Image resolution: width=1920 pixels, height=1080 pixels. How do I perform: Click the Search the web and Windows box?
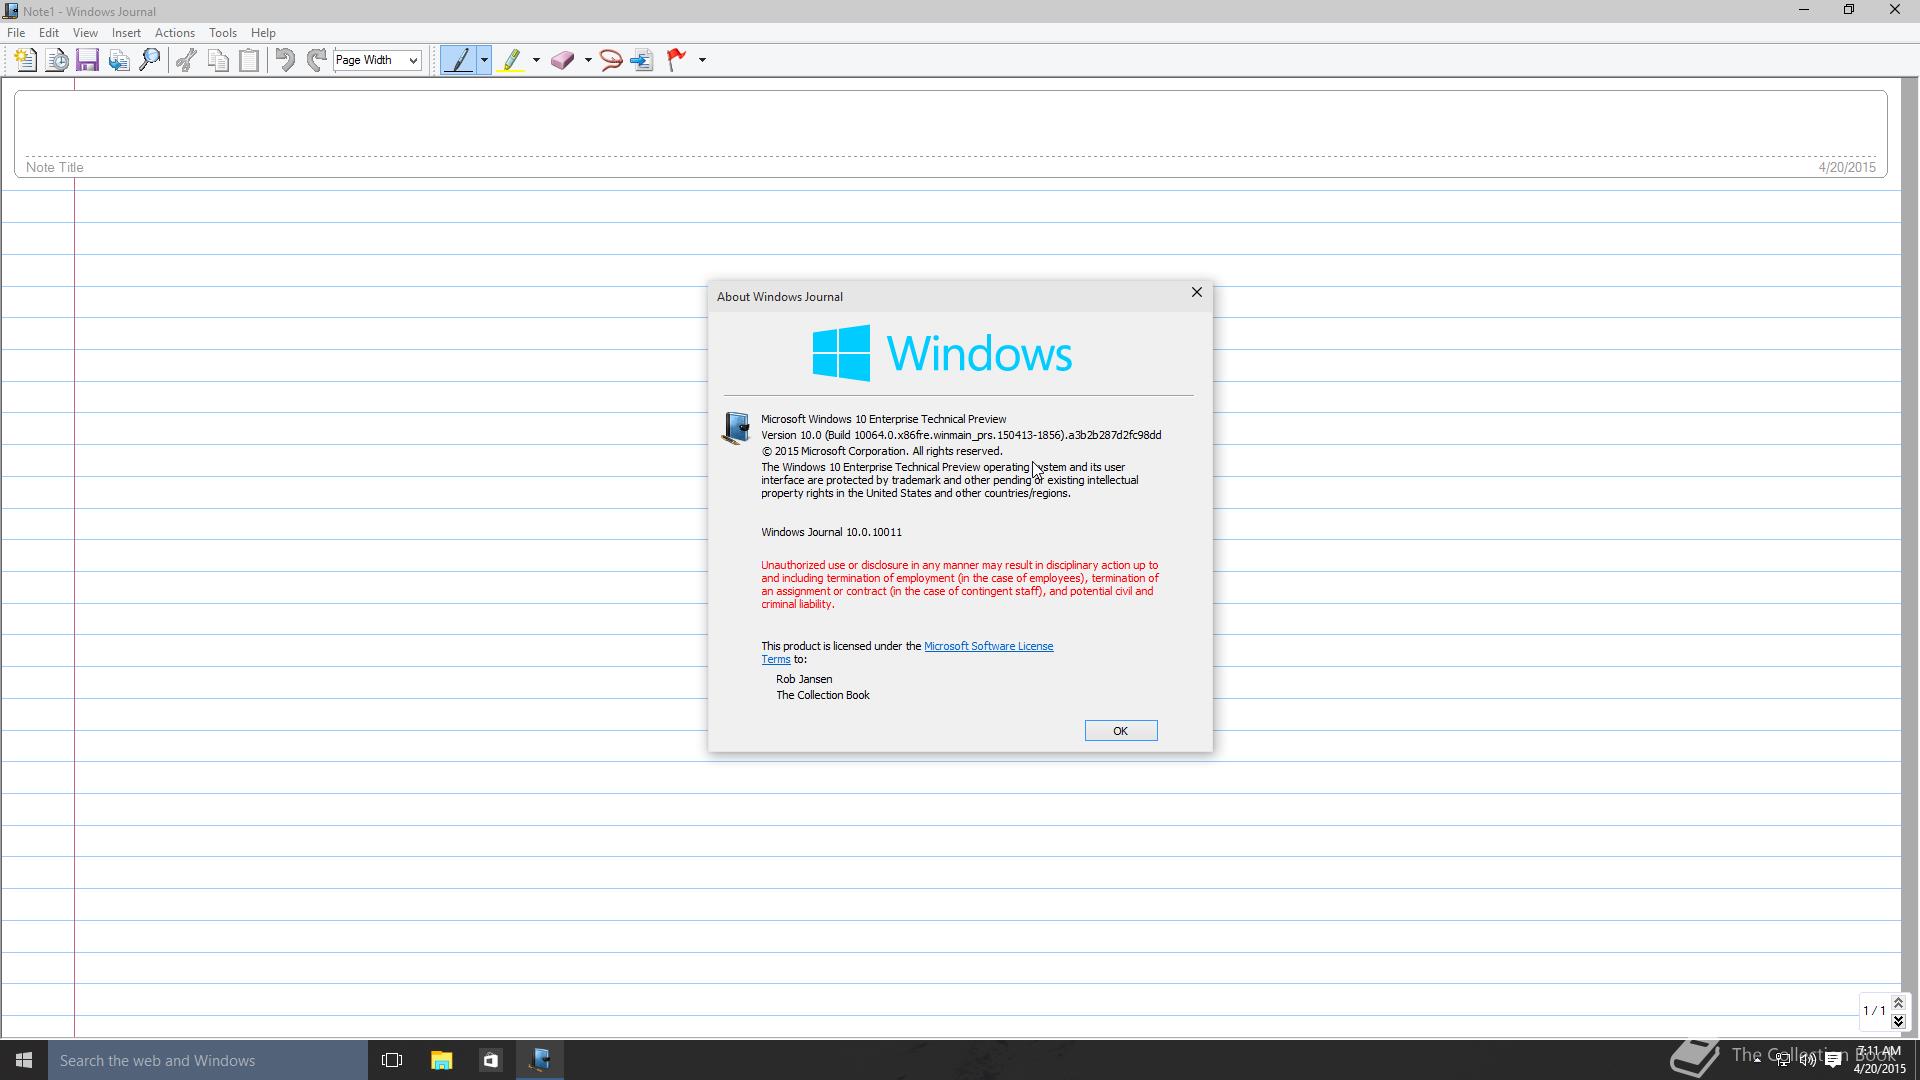208,1060
